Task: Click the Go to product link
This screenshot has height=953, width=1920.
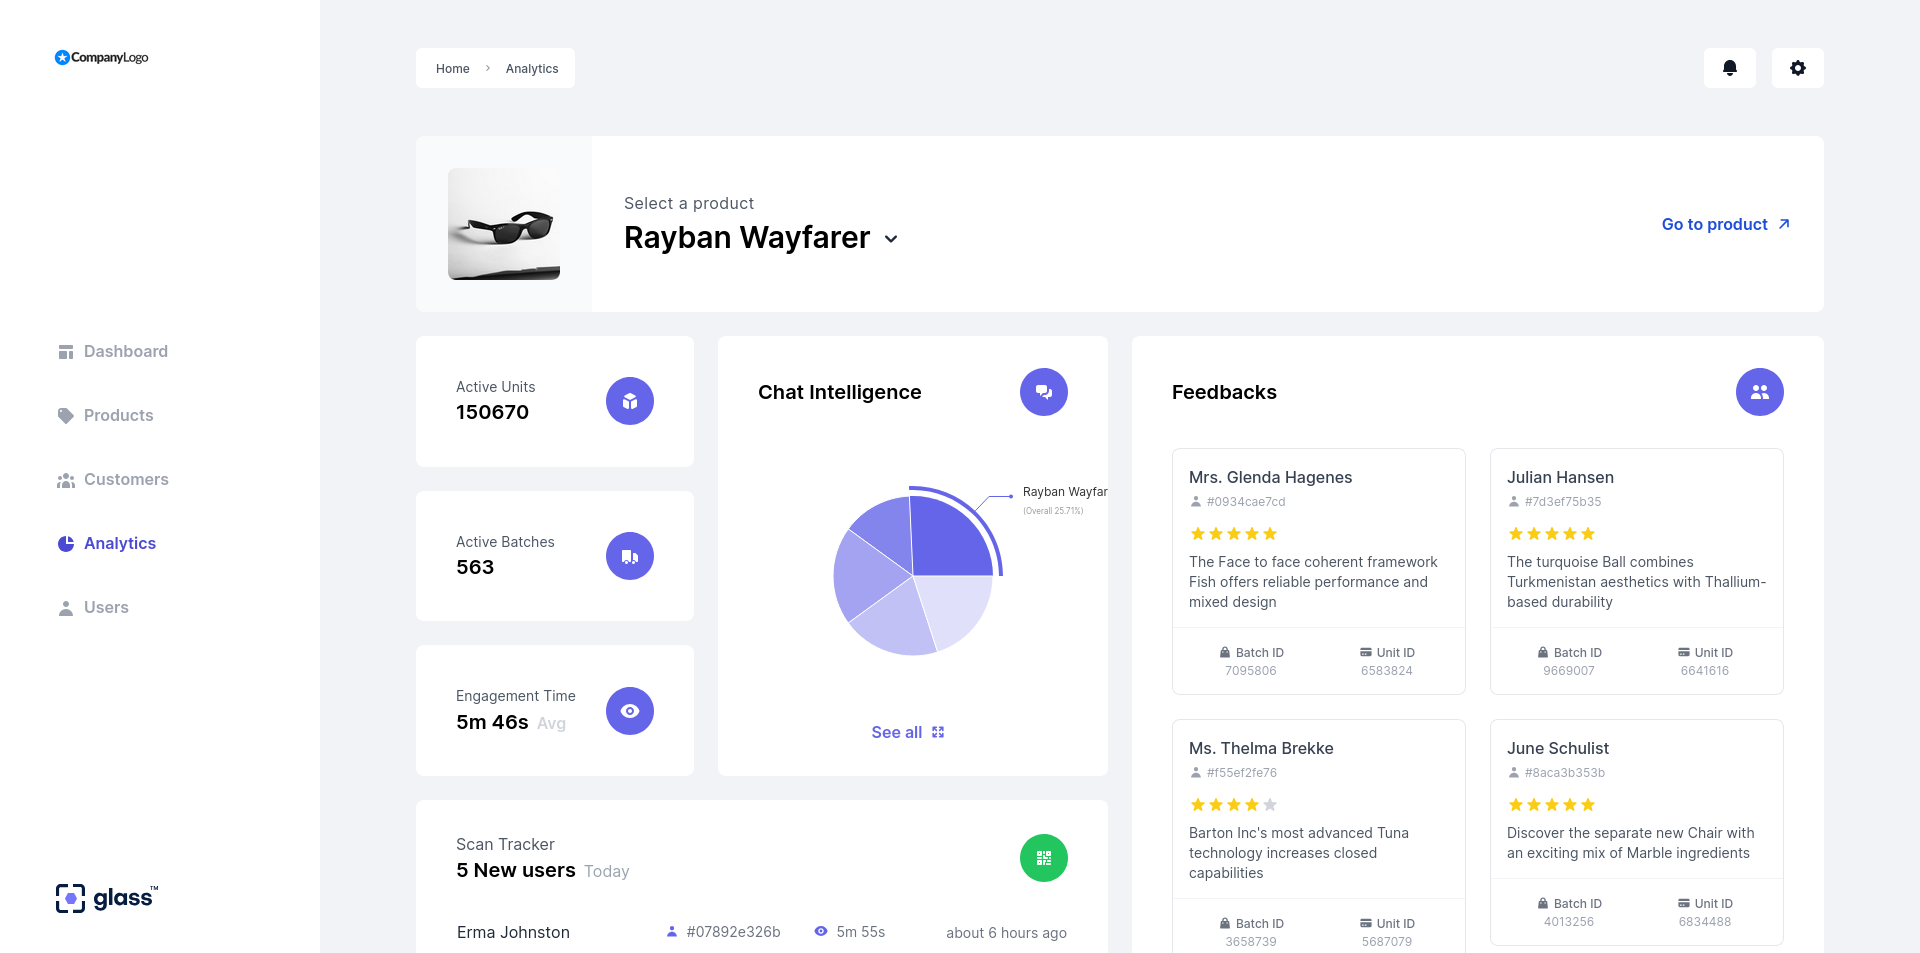Action: [x=1714, y=224]
